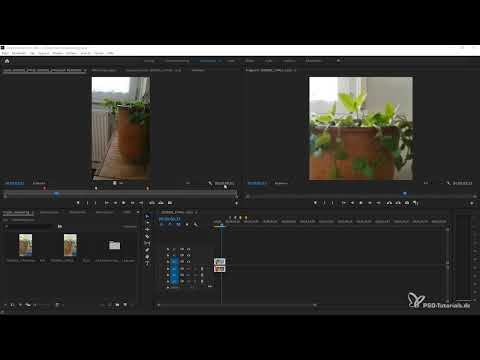Click the blue playhead on Program scrub bar
The height and width of the screenshot is (360, 480).
tap(404, 194)
